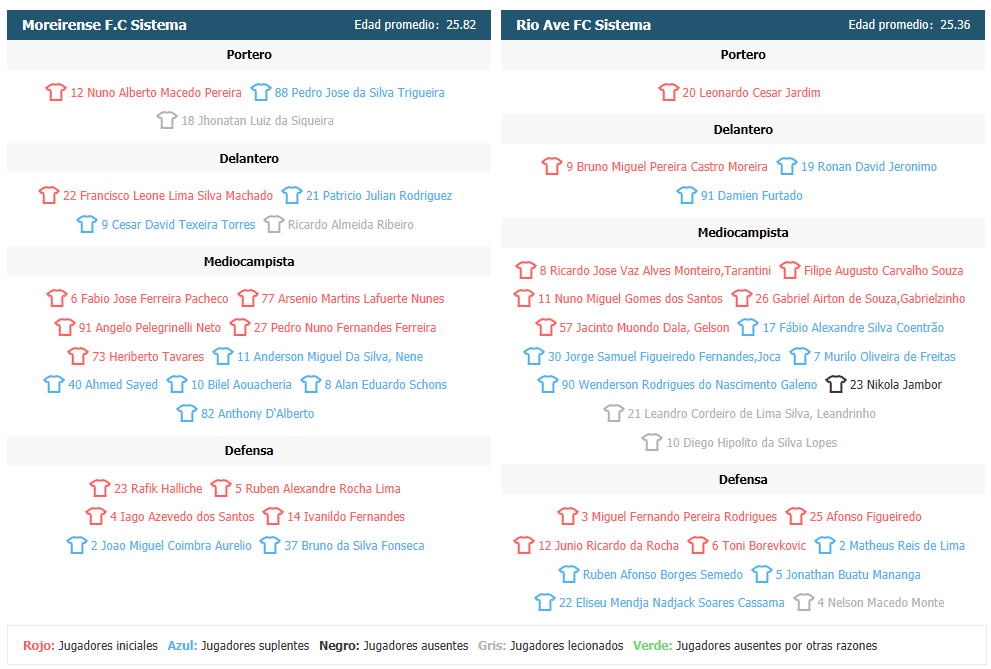Click the gray jersey icon beside Leandro Cordeiro de Lima Silva
Screen dimensions: 991x669
point(614,413)
